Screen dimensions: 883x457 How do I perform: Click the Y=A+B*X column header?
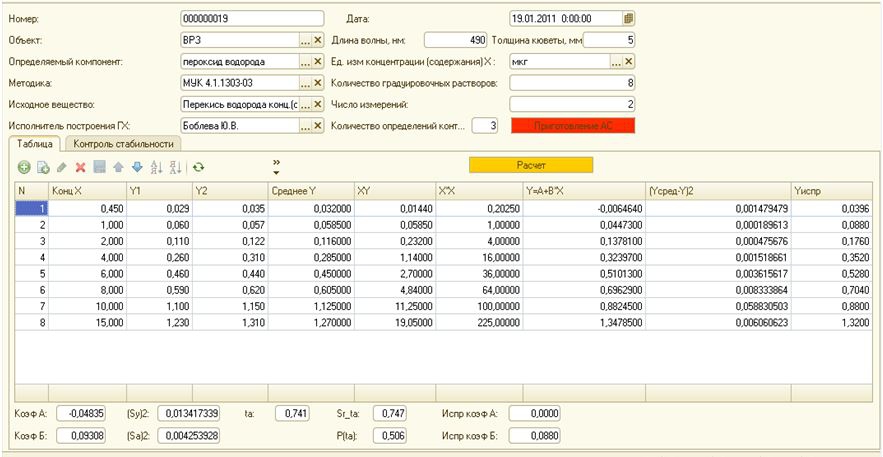click(584, 191)
